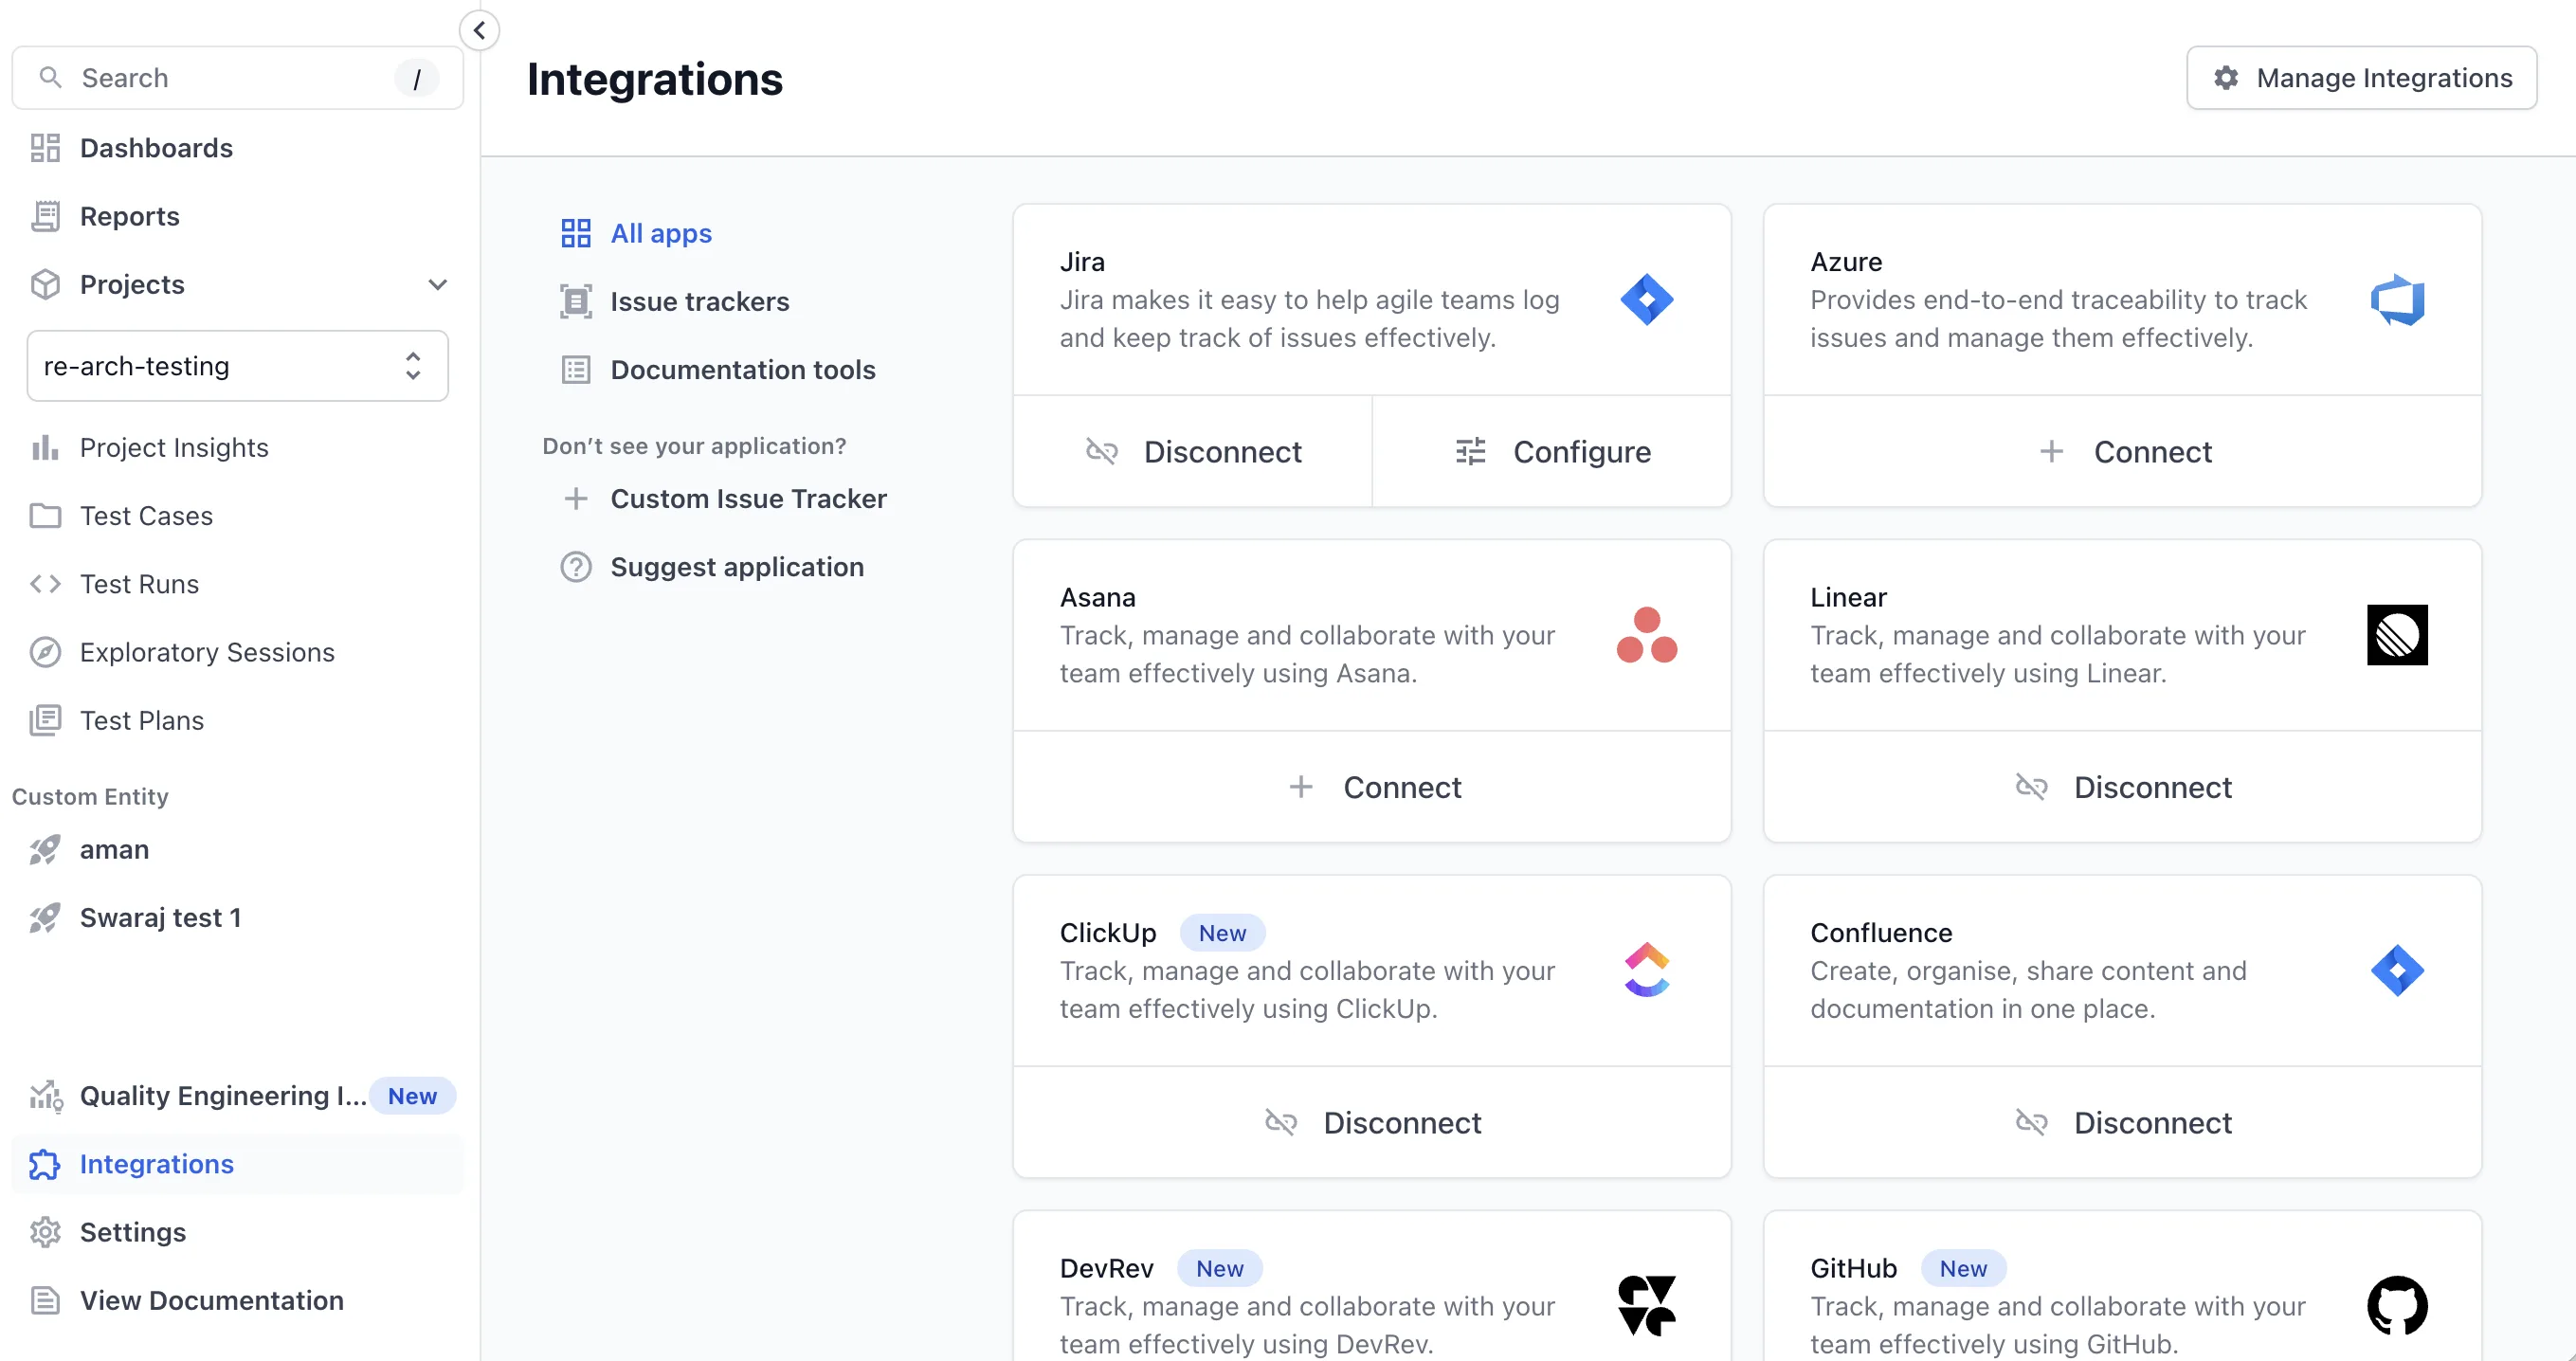Viewport: 2576px width, 1361px height.
Task: Click the rocket icon beside aman
Action: pos(45,849)
